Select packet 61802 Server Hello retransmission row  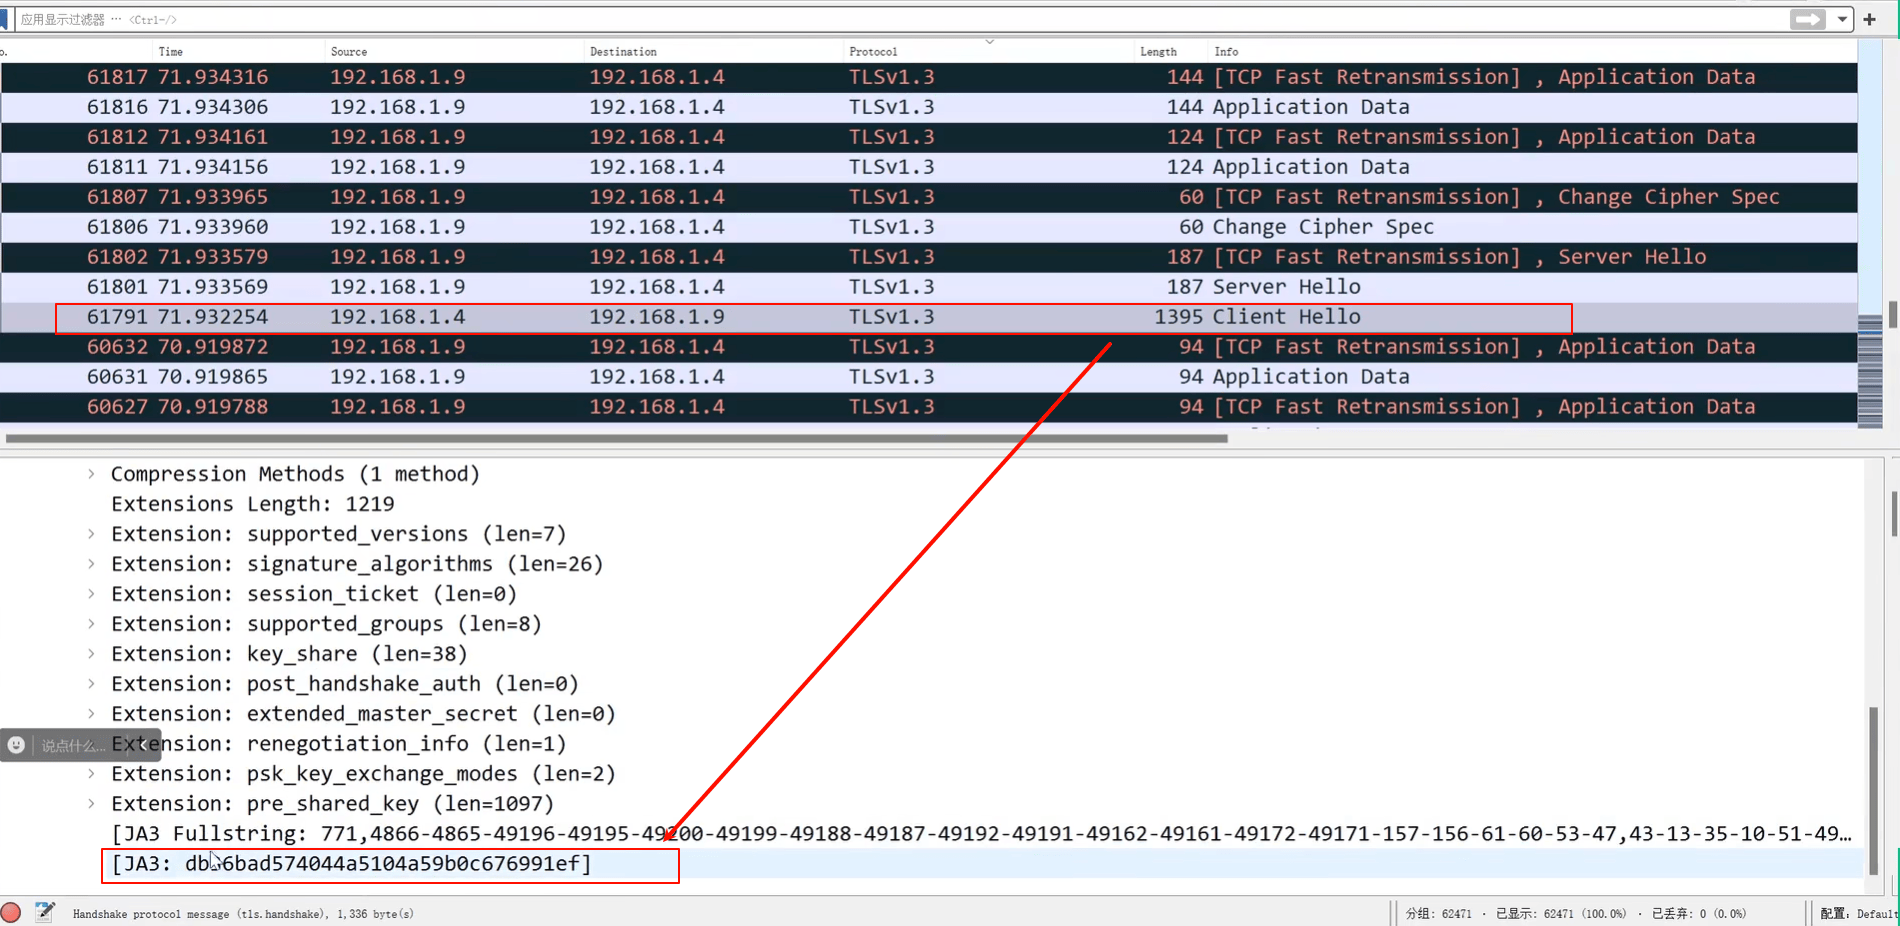pyautogui.click(x=929, y=257)
